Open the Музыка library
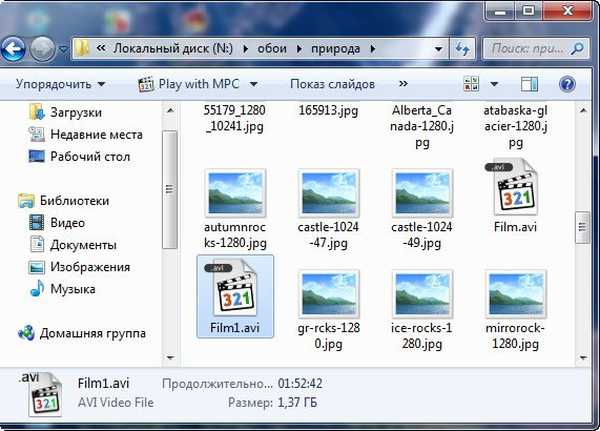 [x=73, y=288]
